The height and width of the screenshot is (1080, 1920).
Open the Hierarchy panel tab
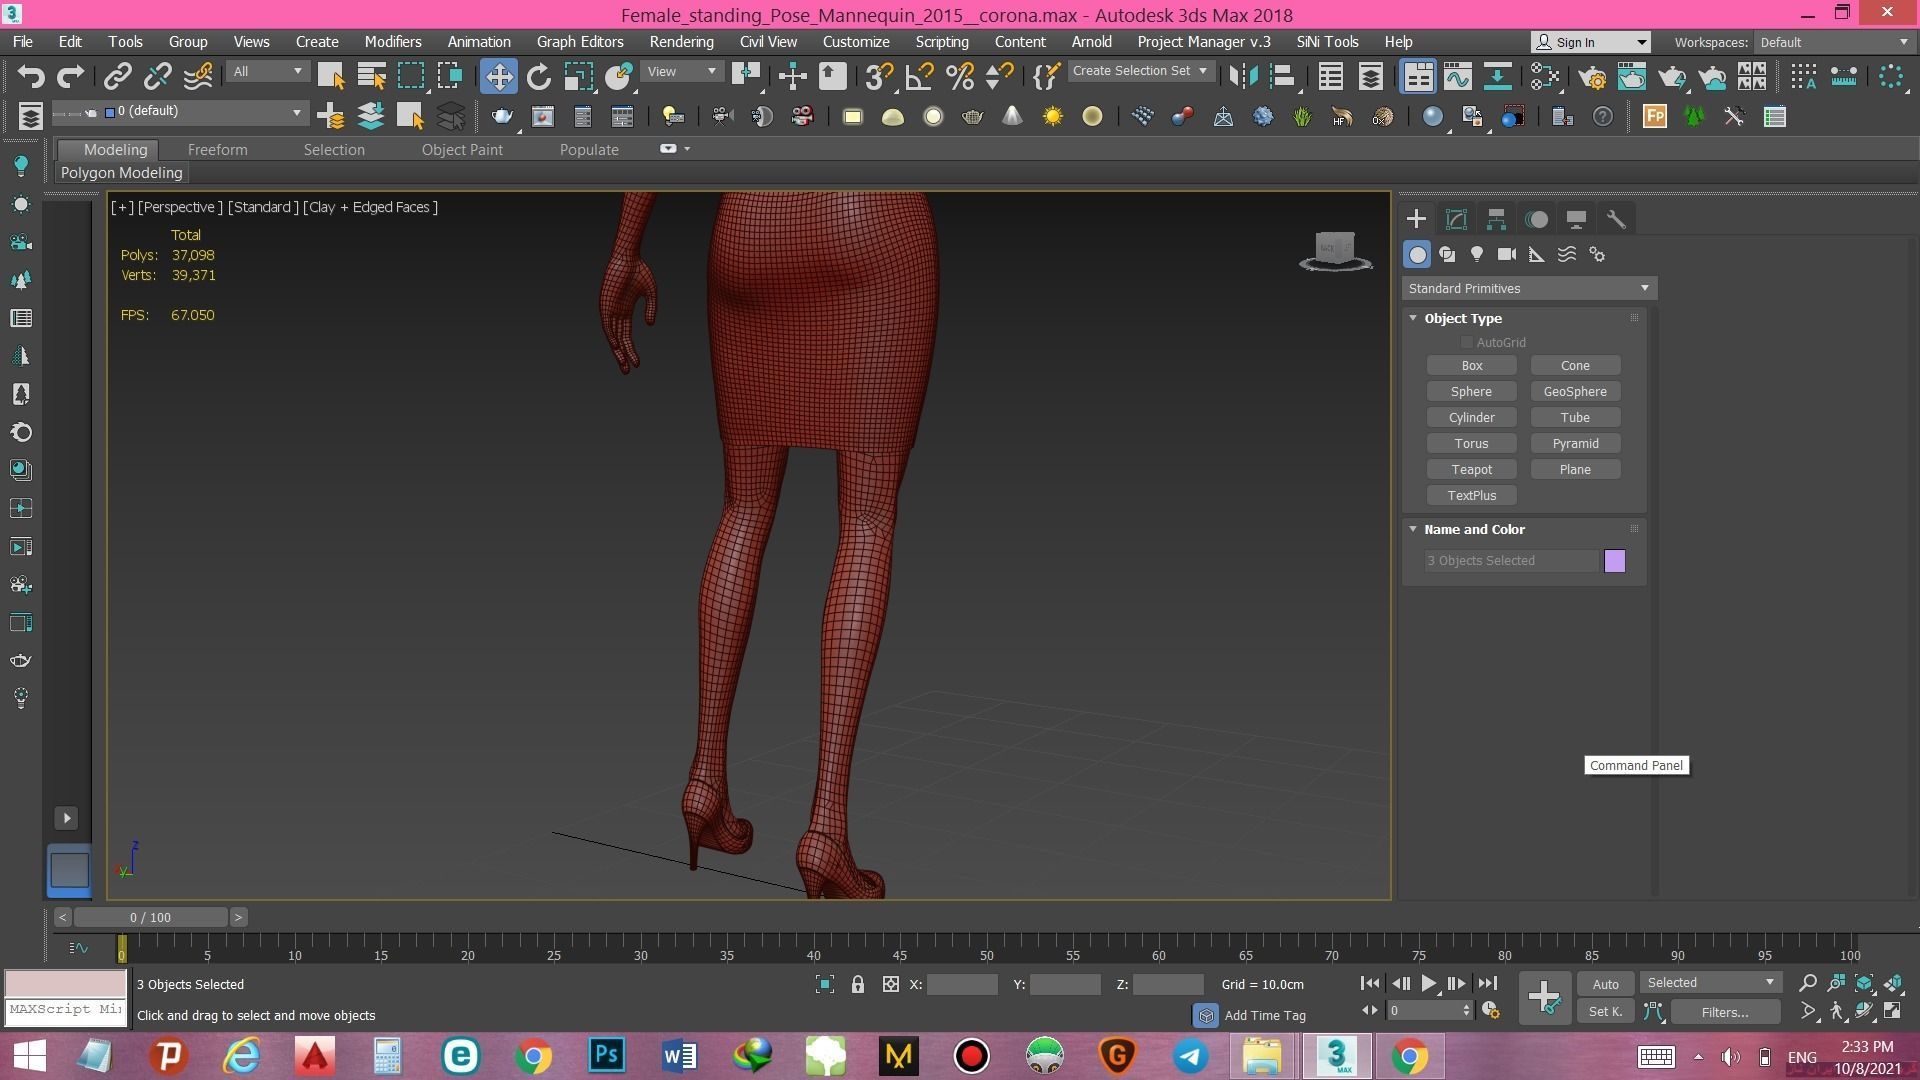pyautogui.click(x=1496, y=219)
